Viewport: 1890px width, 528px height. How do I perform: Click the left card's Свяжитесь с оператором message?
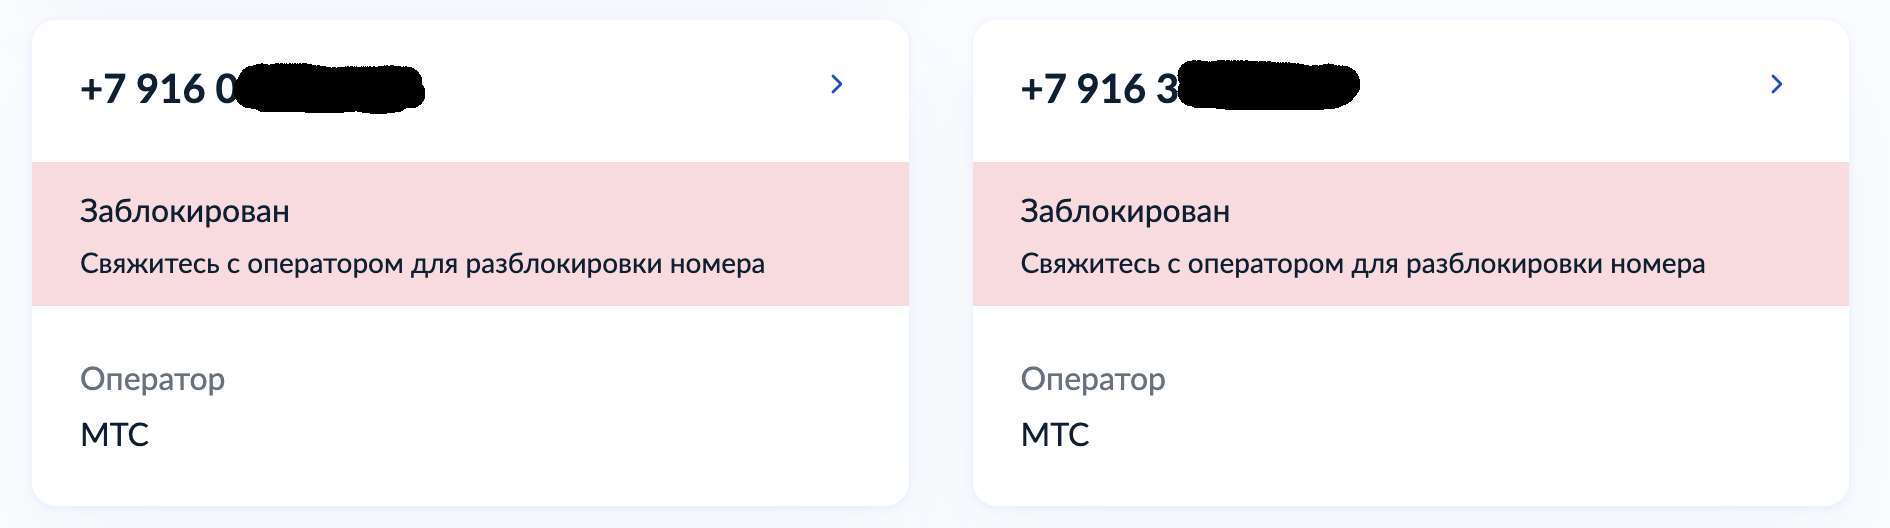coord(422,264)
